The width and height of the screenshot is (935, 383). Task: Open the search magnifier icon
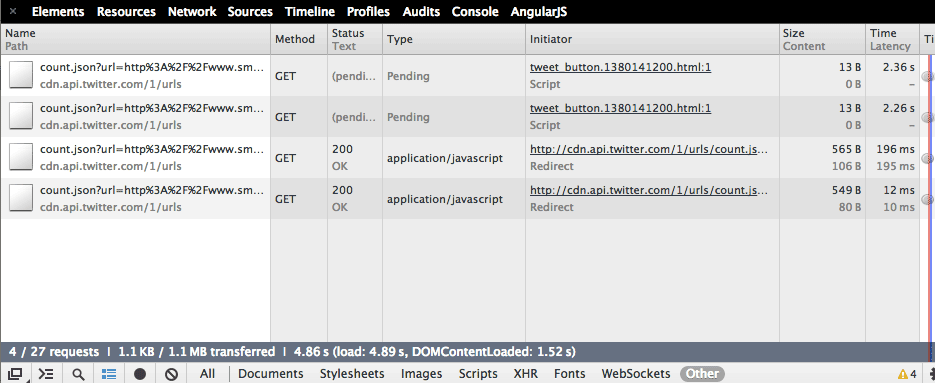[78, 374]
